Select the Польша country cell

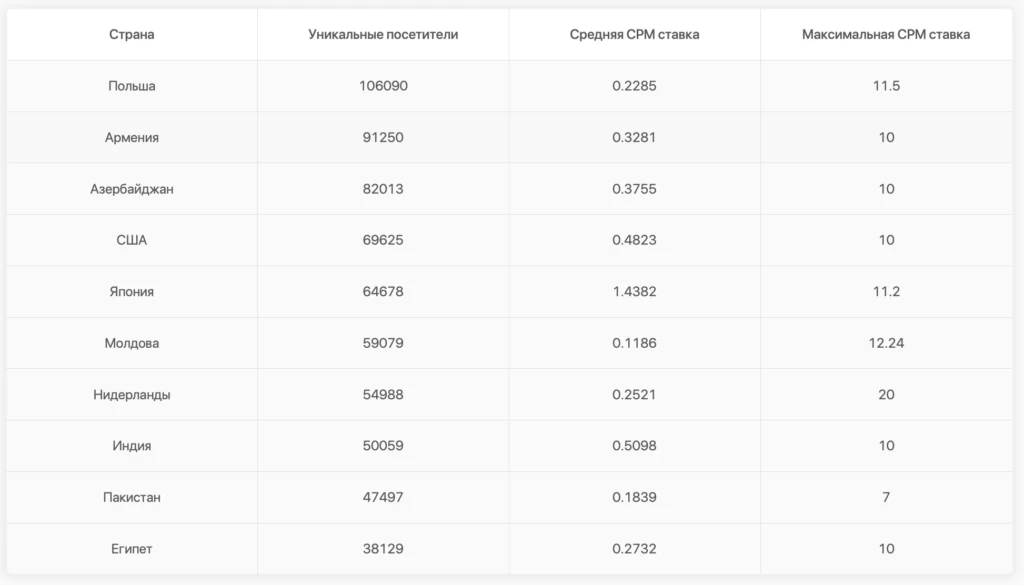(131, 86)
